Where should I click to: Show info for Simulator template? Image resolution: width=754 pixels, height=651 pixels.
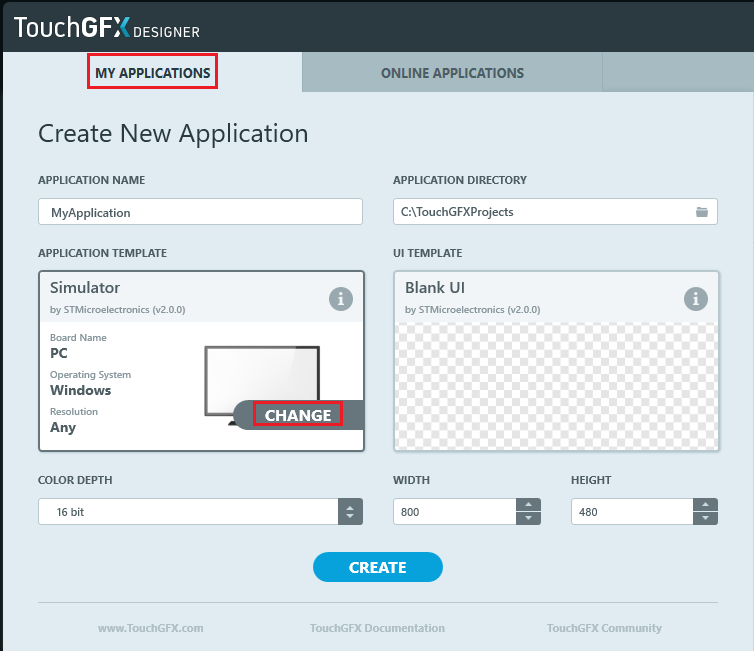pyautogui.click(x=341, y=299)
